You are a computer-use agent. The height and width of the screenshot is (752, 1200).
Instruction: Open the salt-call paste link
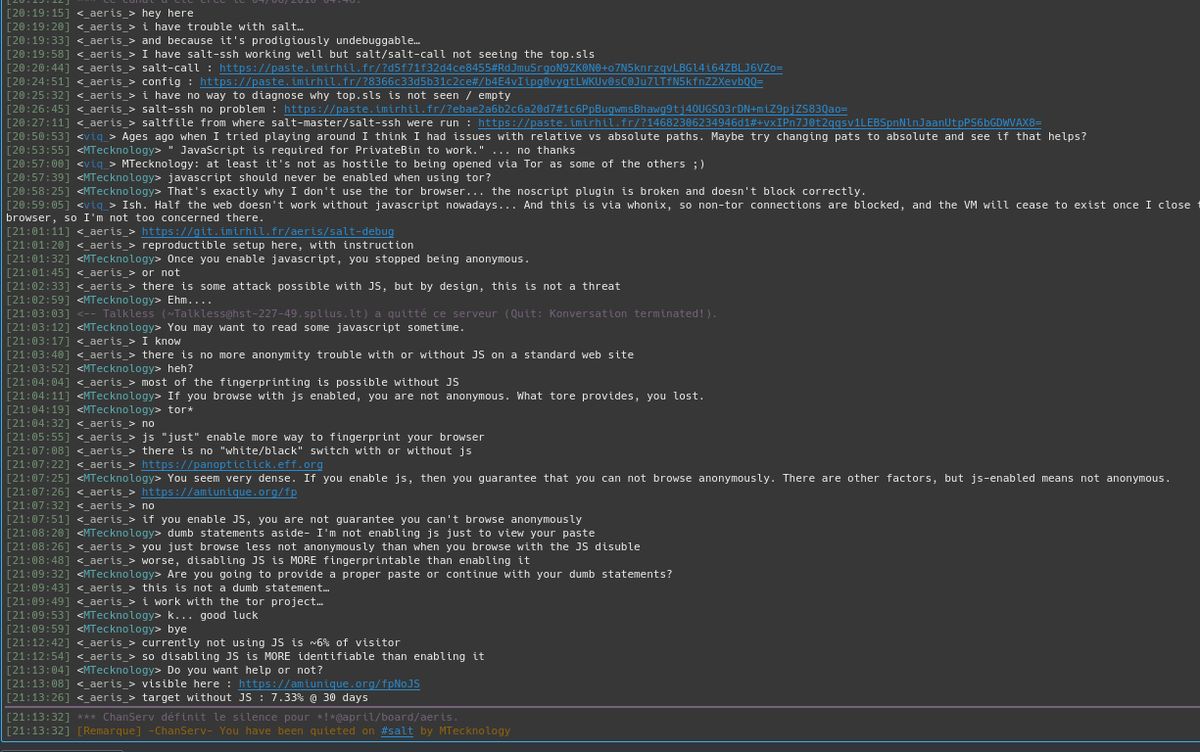(x=500, y=68)
